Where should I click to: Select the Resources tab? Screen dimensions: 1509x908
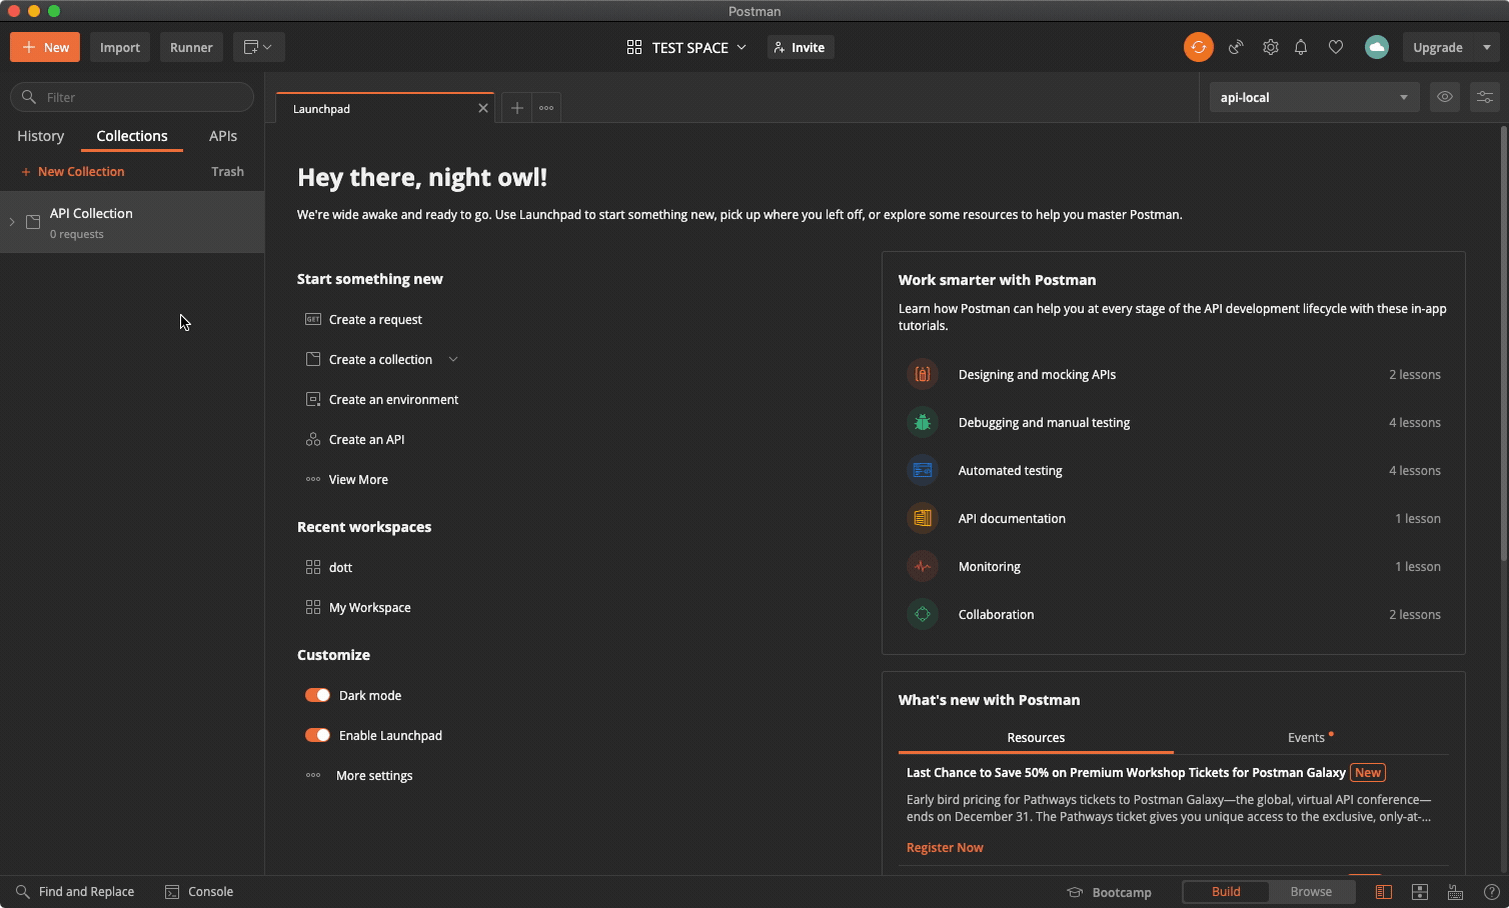(1036, 738)
